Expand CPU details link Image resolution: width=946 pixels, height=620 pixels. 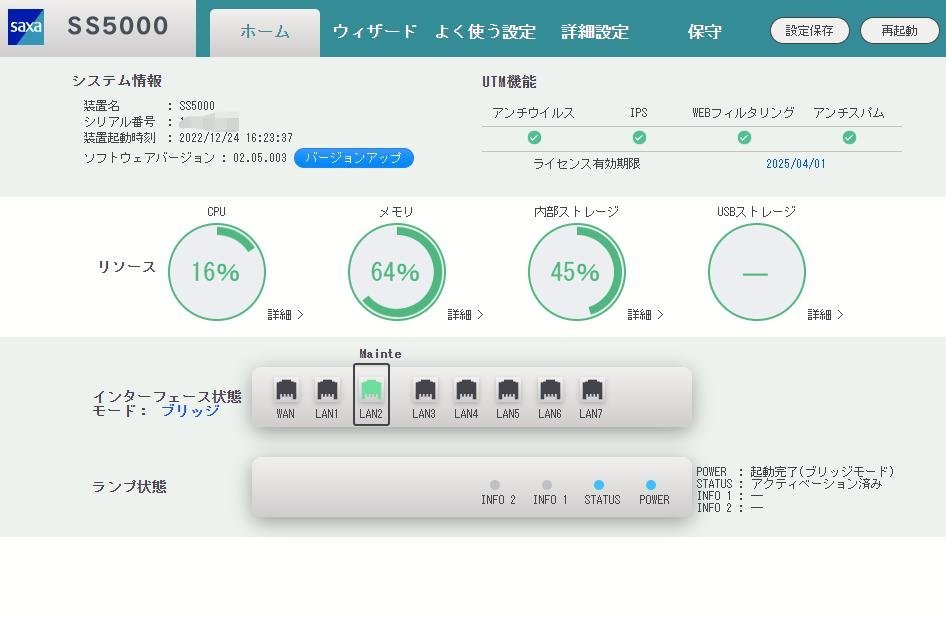[285, 314]
